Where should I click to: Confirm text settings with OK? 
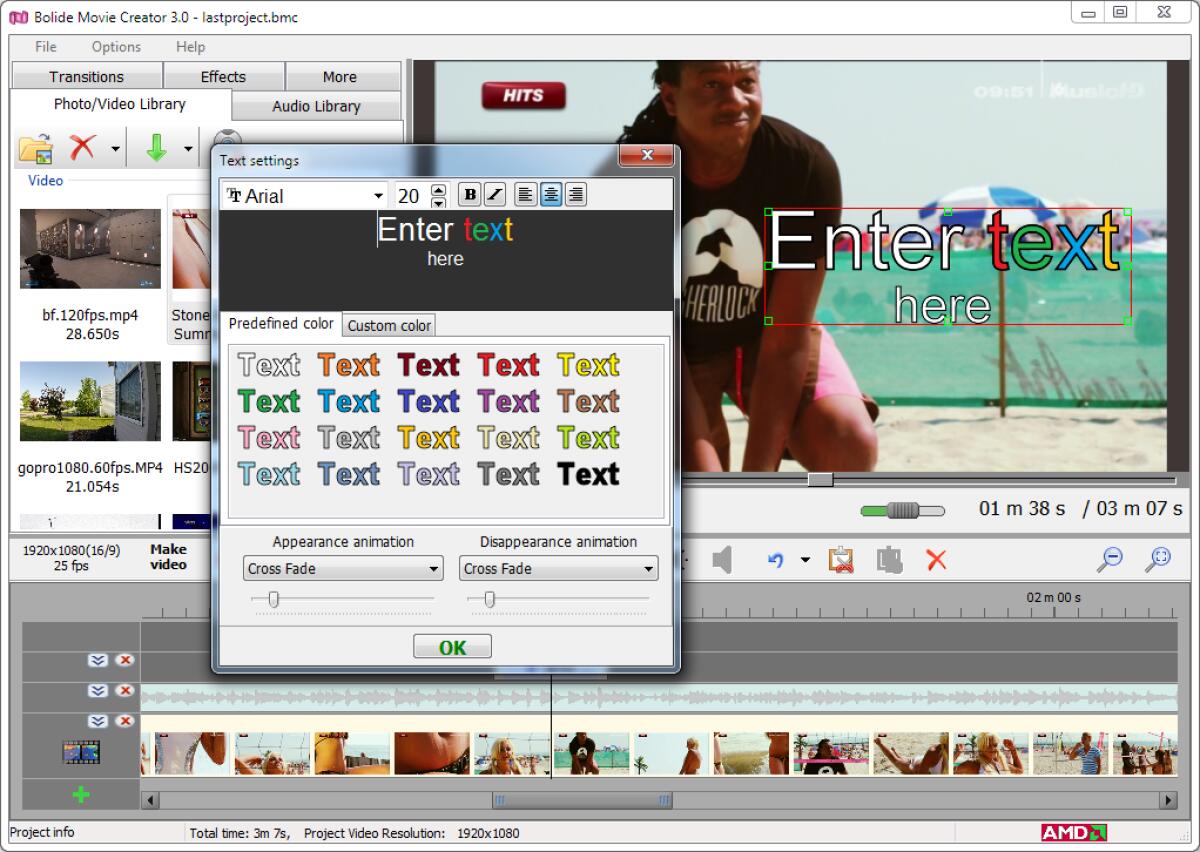point(452,645)
